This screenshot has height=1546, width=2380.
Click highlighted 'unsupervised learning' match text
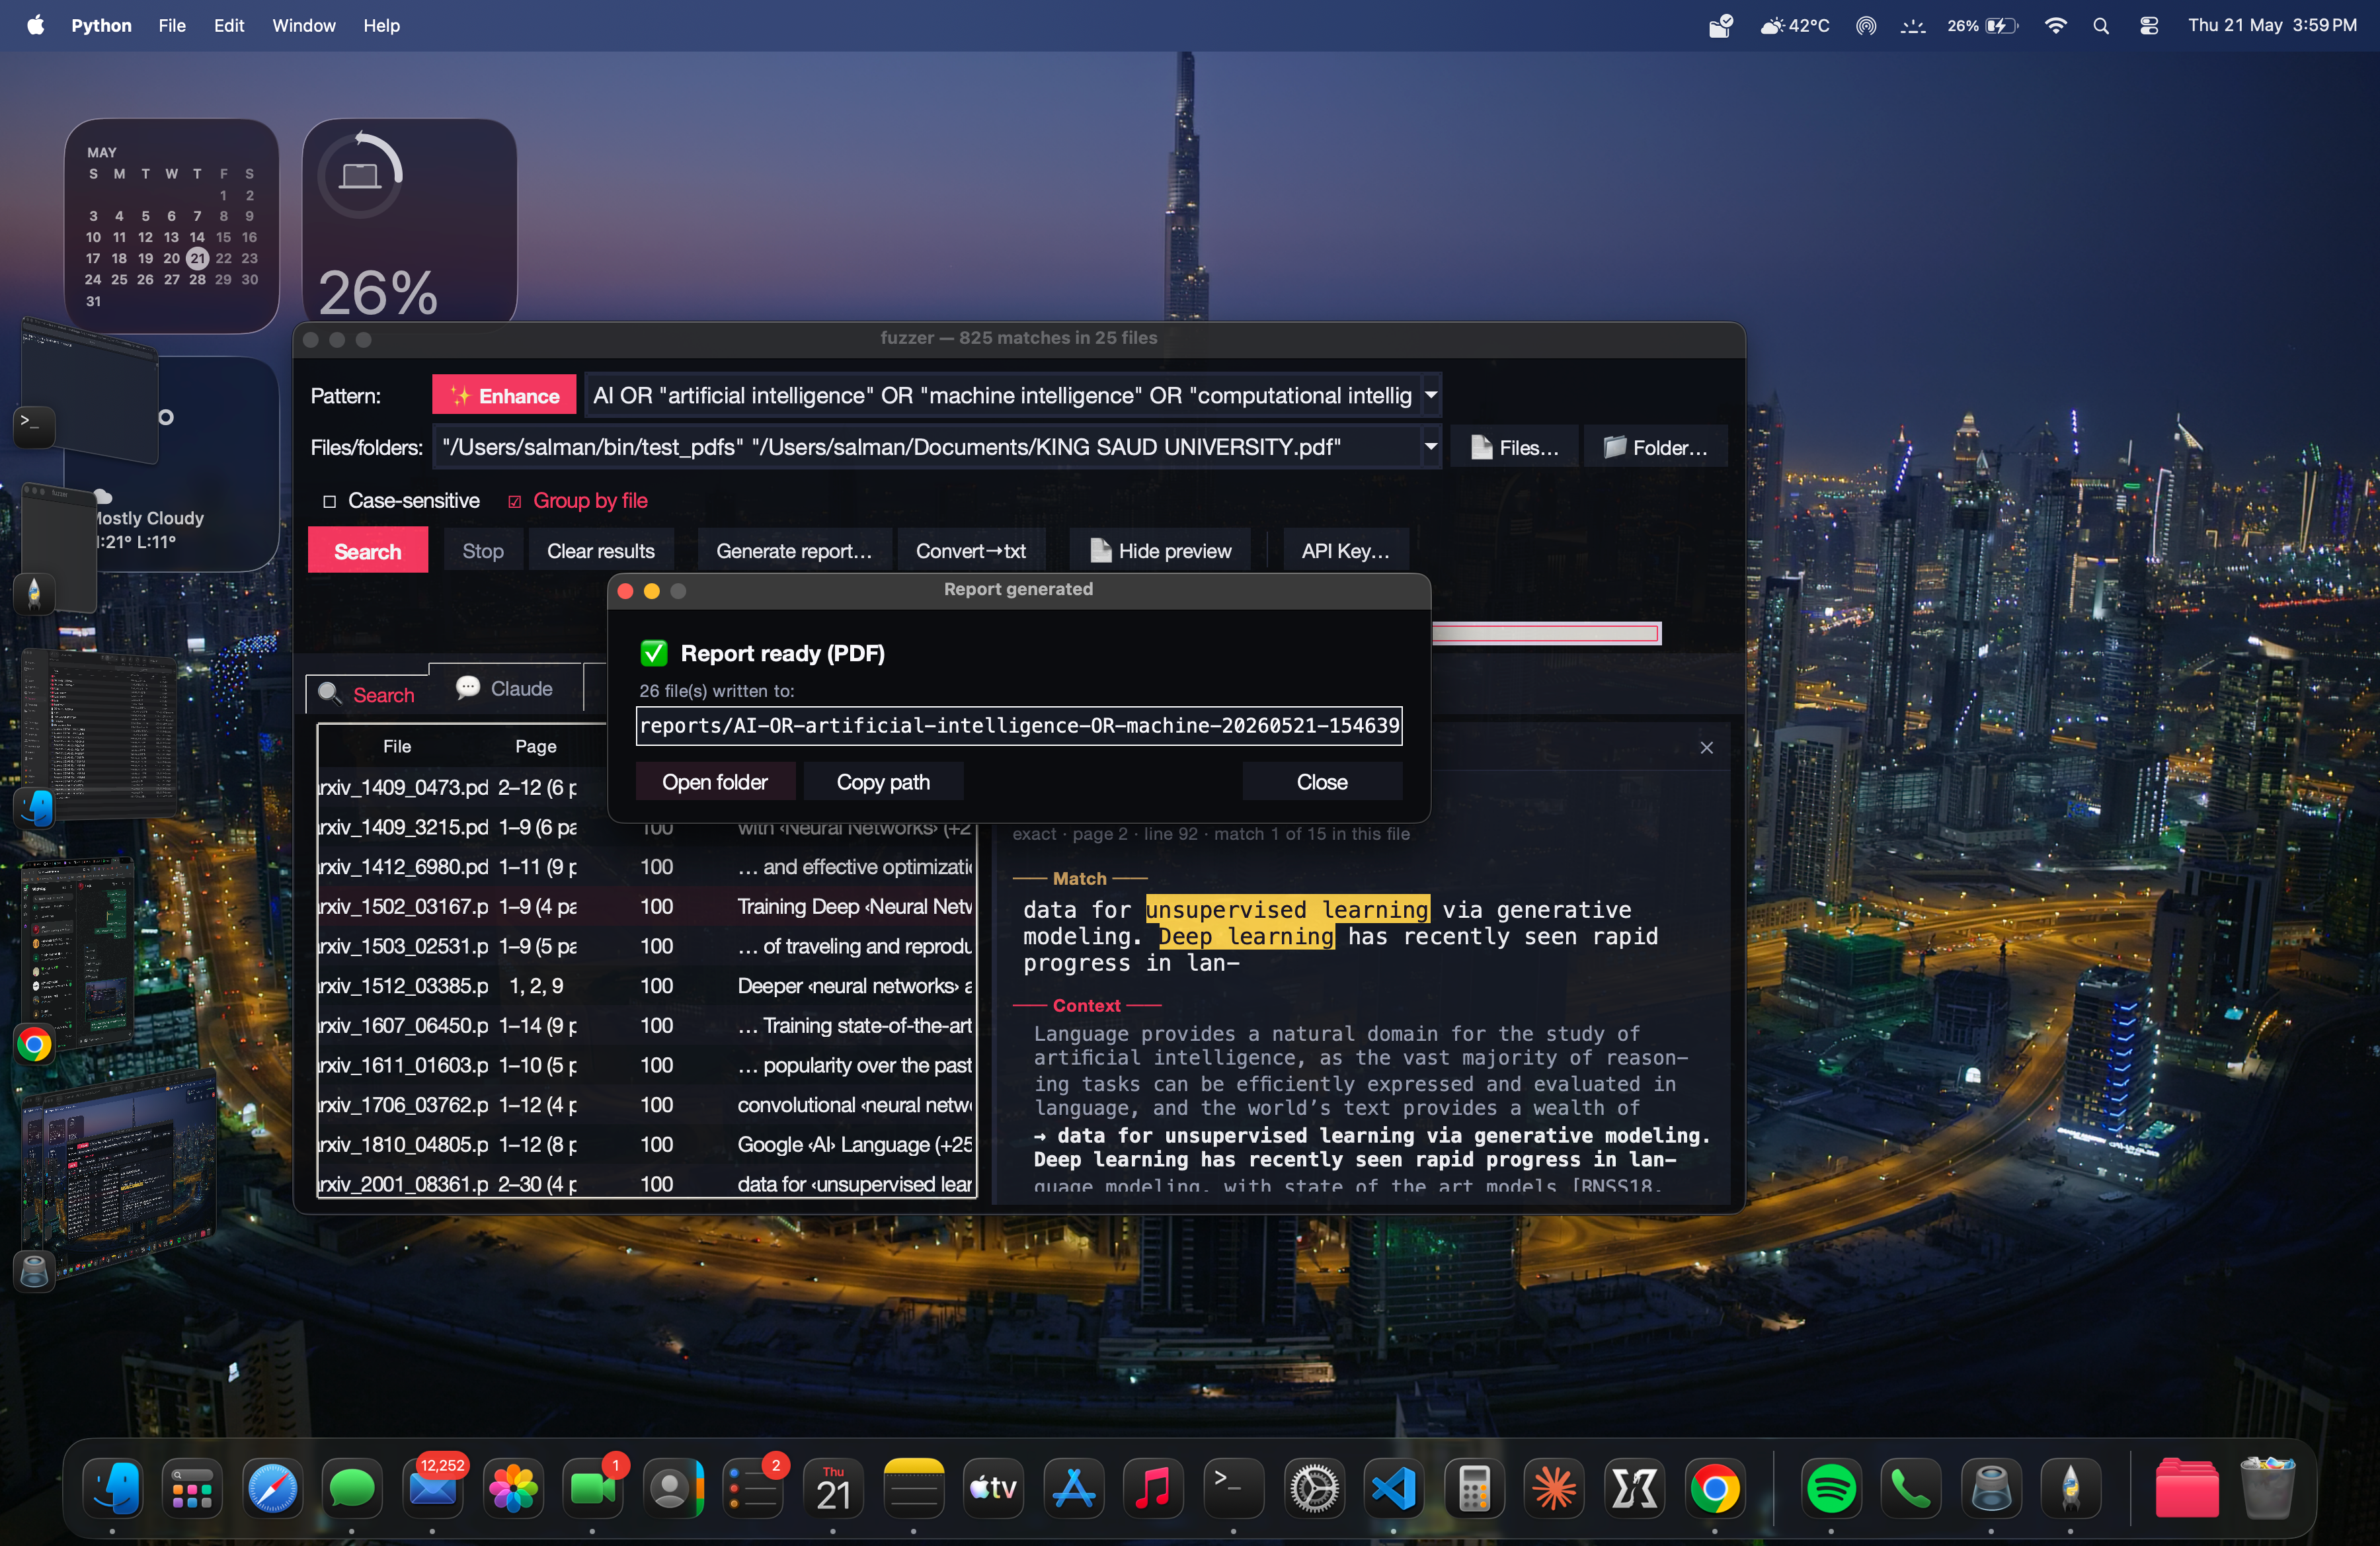coord(1288,909)
